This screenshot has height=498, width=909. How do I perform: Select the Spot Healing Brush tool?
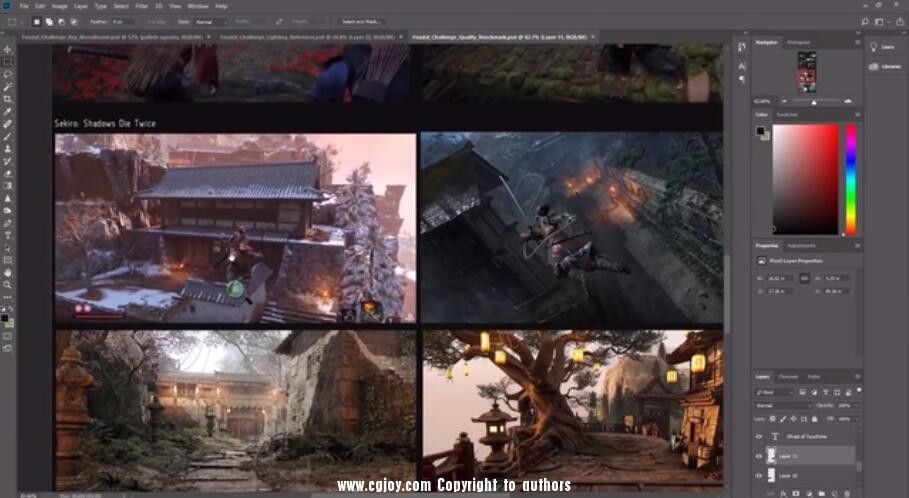coord(8,124)
